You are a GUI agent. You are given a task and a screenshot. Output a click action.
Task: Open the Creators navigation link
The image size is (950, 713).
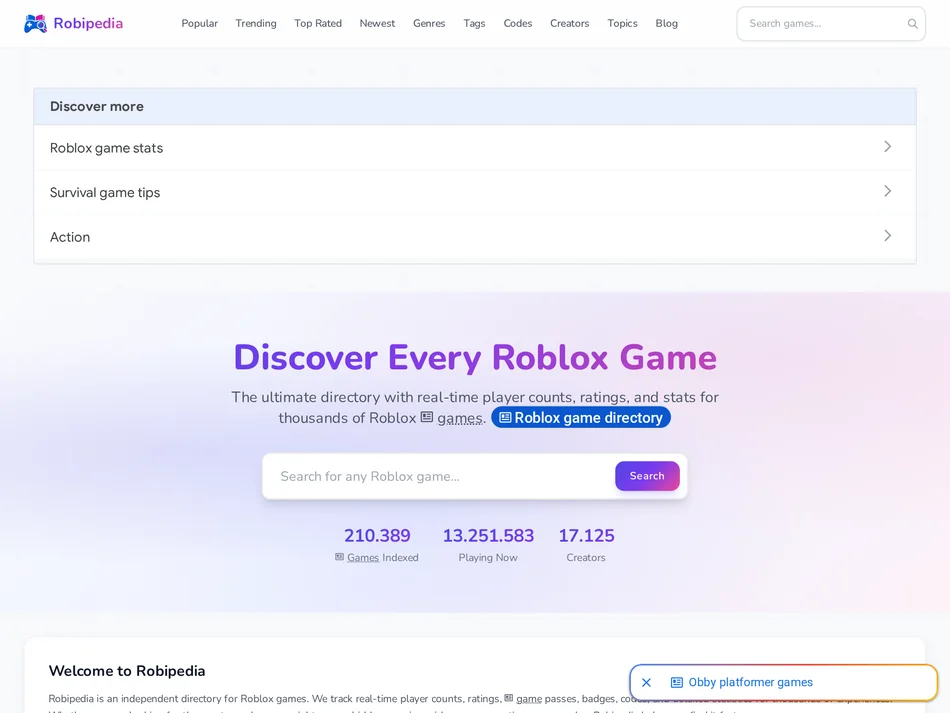570,24
